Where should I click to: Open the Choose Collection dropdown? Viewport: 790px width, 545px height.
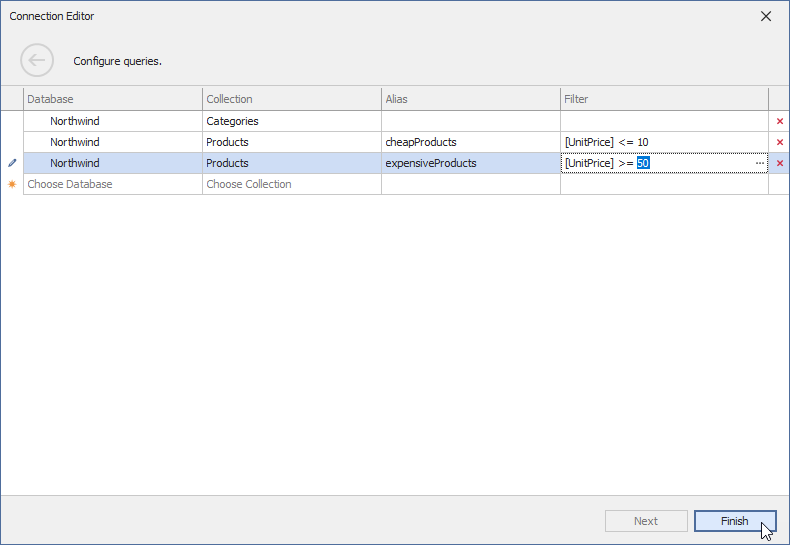tap(291, 184)
